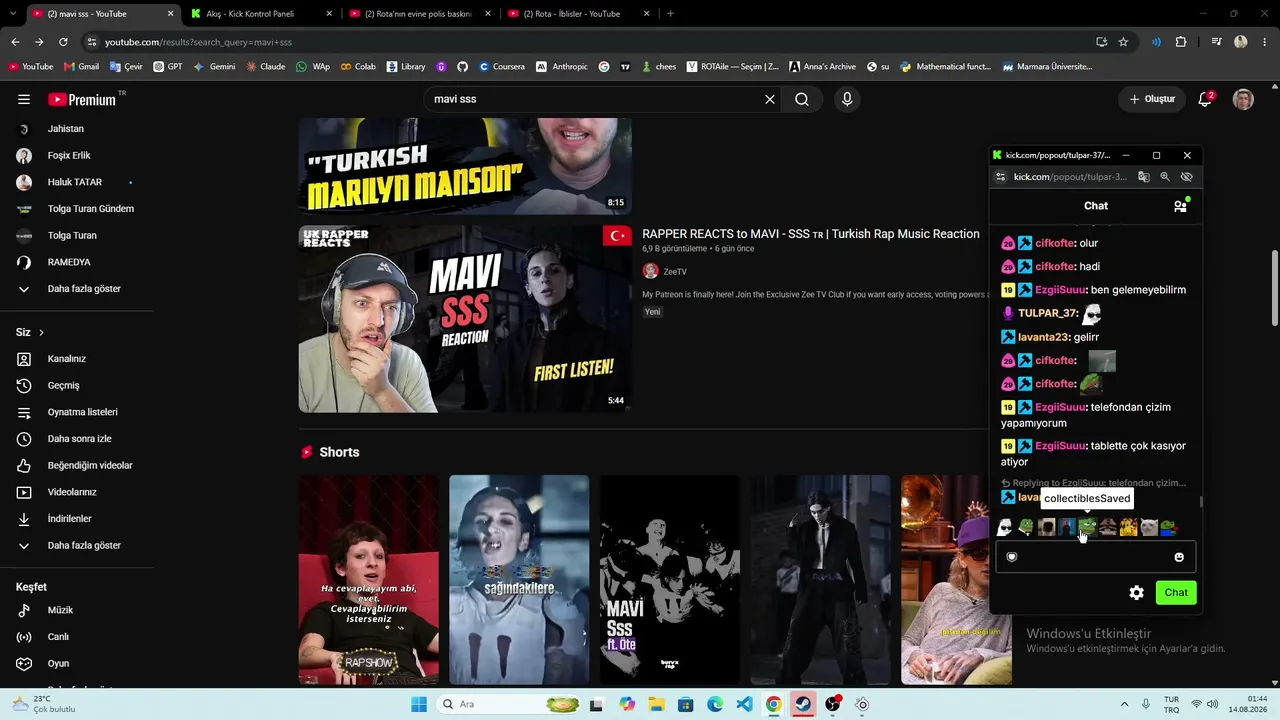
Task: Send message with green Chat button
Action: (1176, 593)
